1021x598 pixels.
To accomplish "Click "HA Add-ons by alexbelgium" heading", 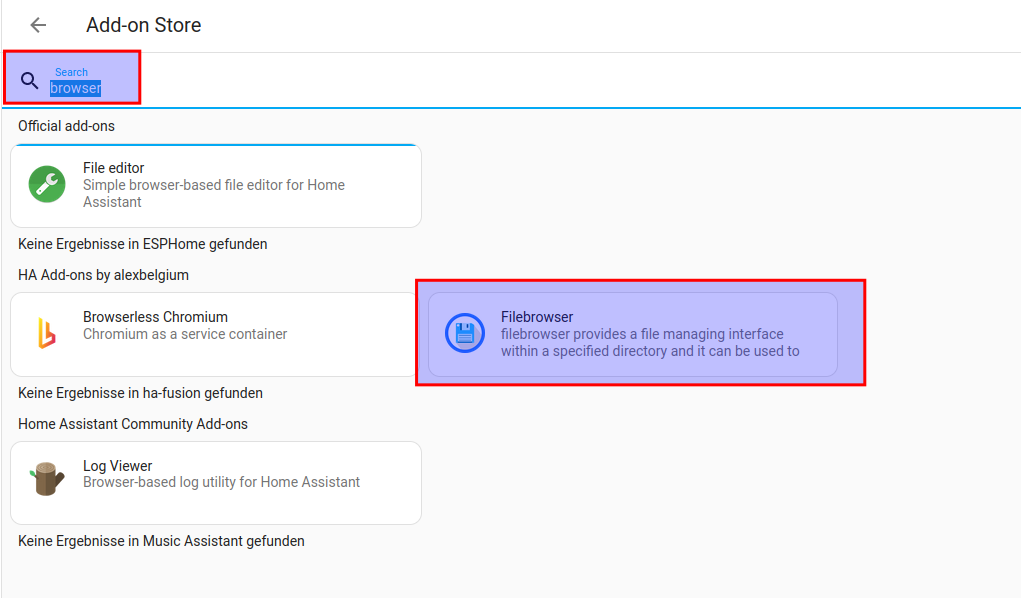I will 103,274.
